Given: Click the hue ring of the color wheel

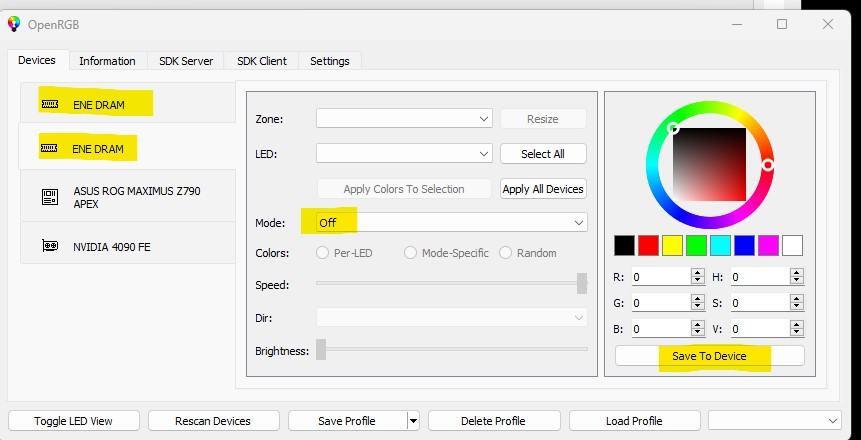Looking at the screenshot, I should tap(709, 105).
